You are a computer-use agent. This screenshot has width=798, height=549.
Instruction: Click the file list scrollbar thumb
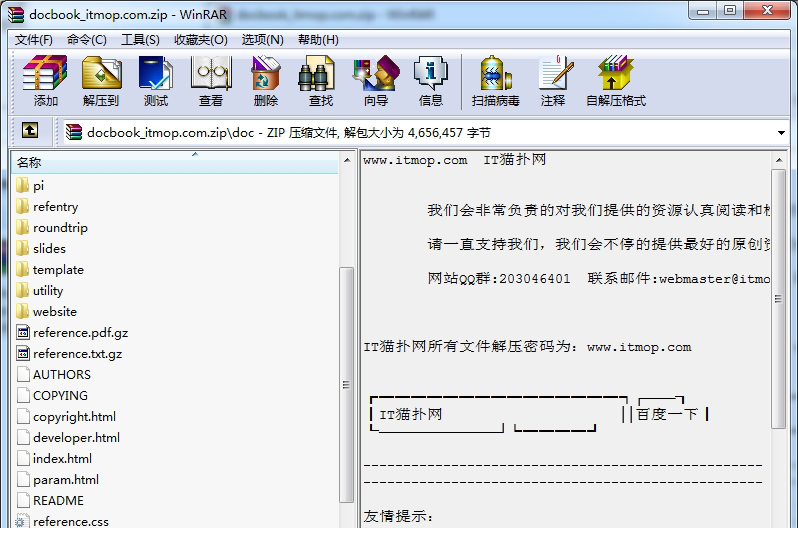(x=347, y=385)
